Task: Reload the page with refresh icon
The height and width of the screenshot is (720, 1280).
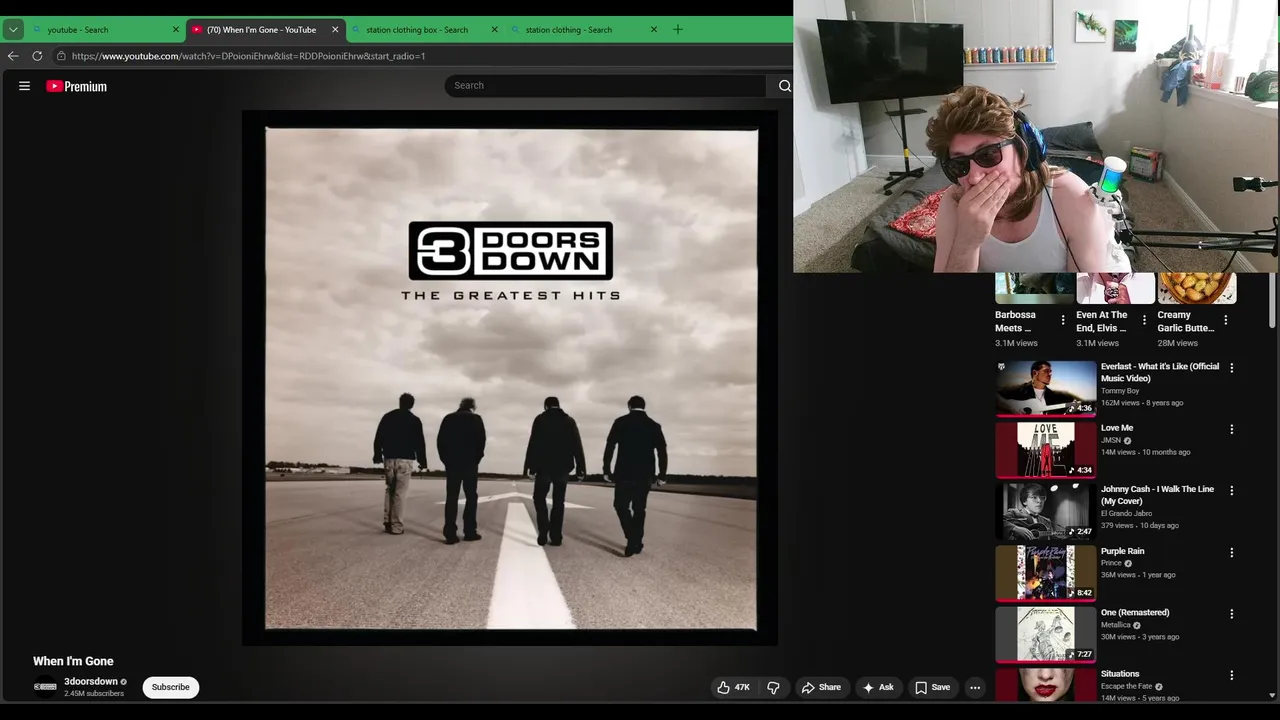Action: click(37, 56)
